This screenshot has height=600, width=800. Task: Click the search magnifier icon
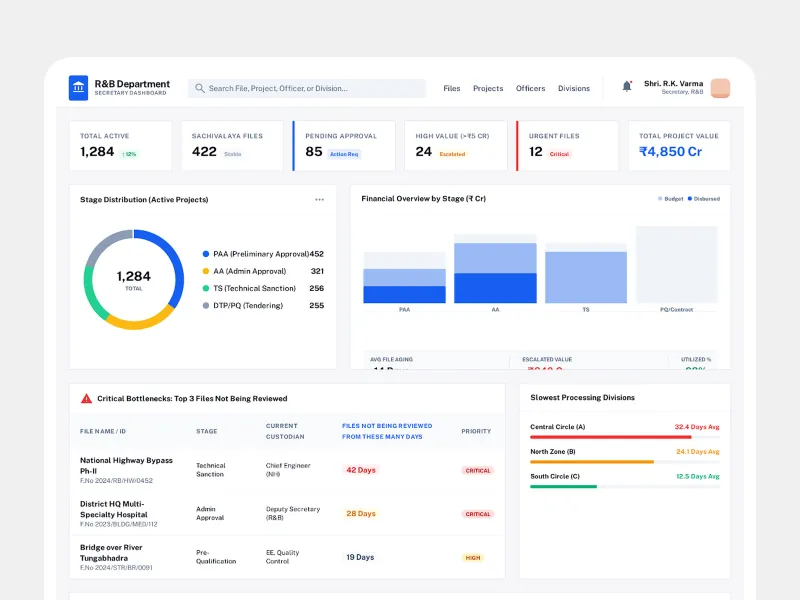click(x=200, y=88)
